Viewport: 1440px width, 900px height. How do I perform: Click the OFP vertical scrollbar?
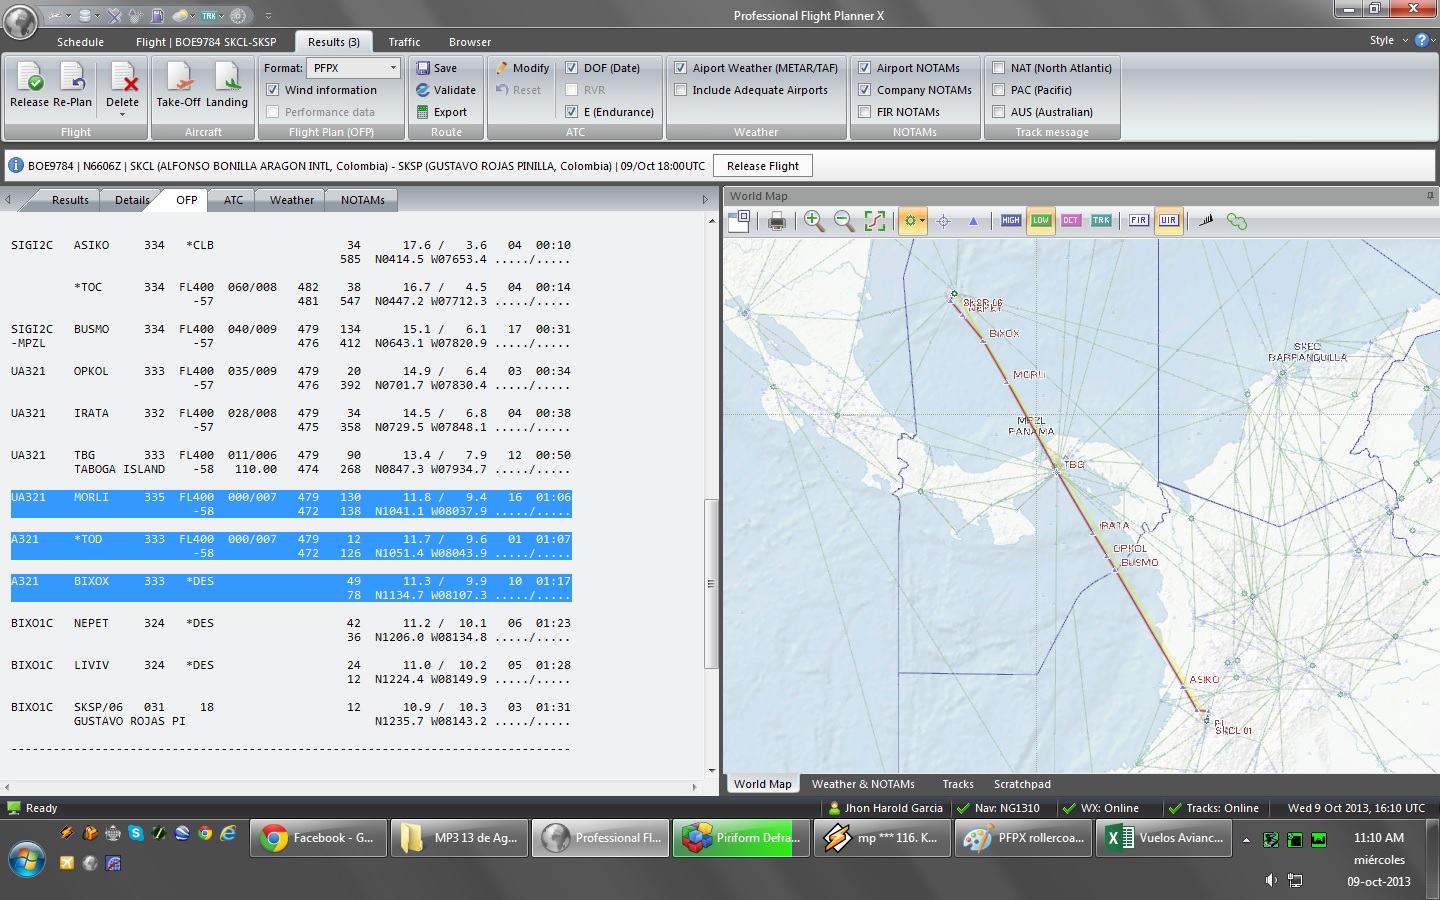(x=711, y=583)
